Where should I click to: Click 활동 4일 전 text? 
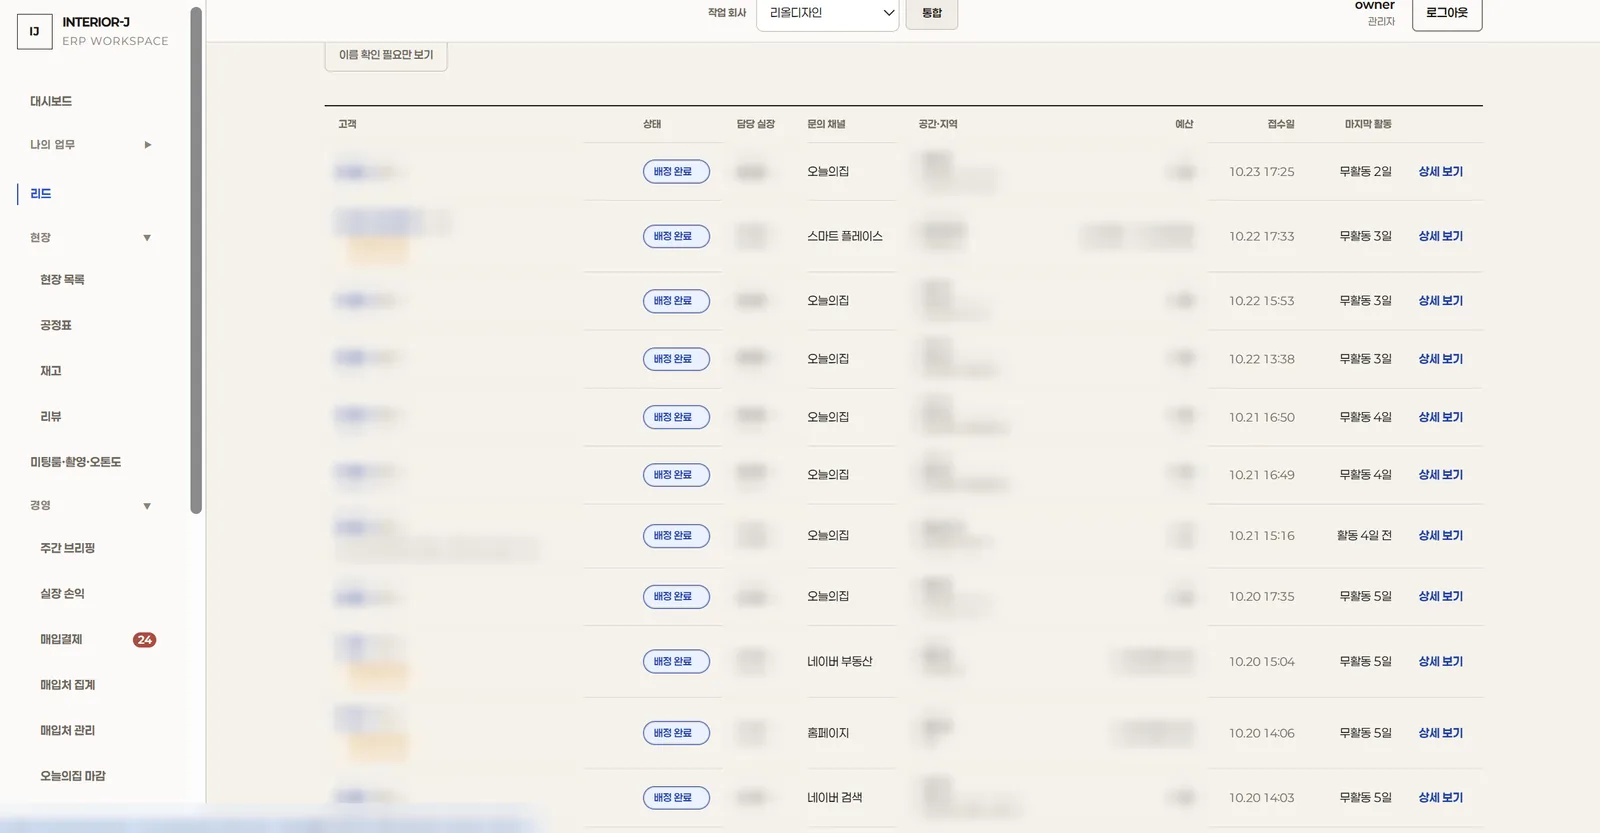coord(1364,536)
